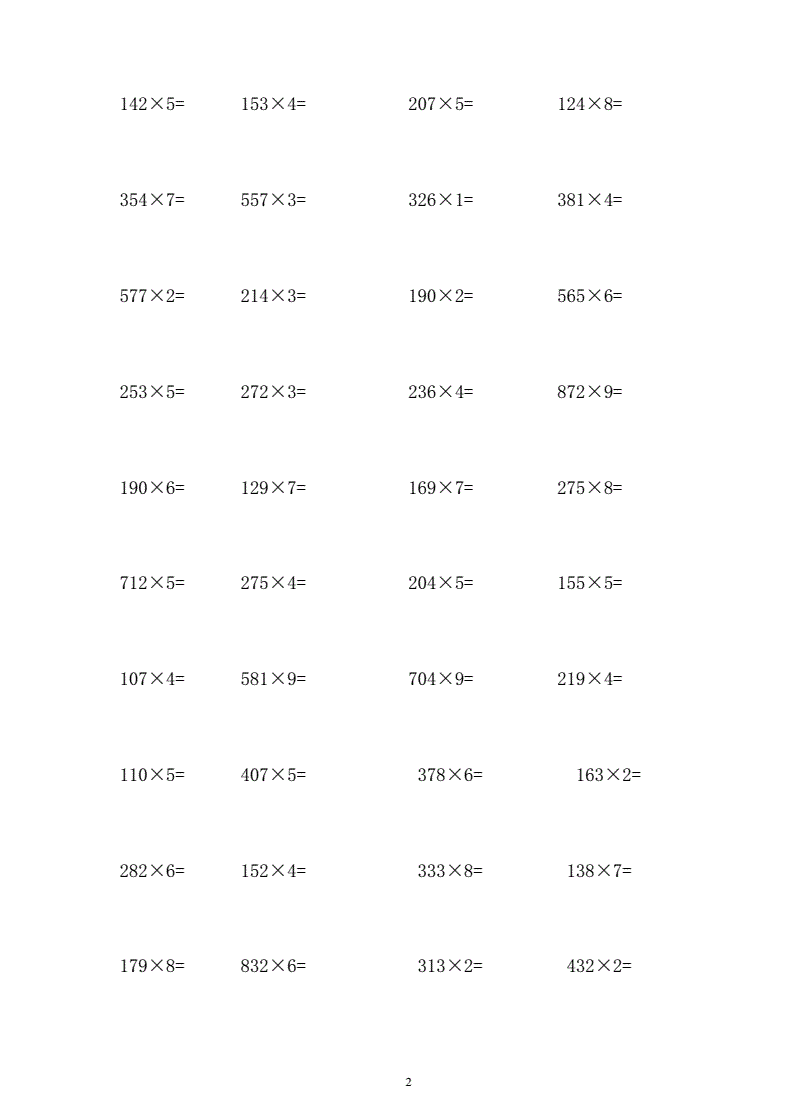Select the 155×5= multiplication
This screenshot has width=792, height=1120.
[590, 583]
